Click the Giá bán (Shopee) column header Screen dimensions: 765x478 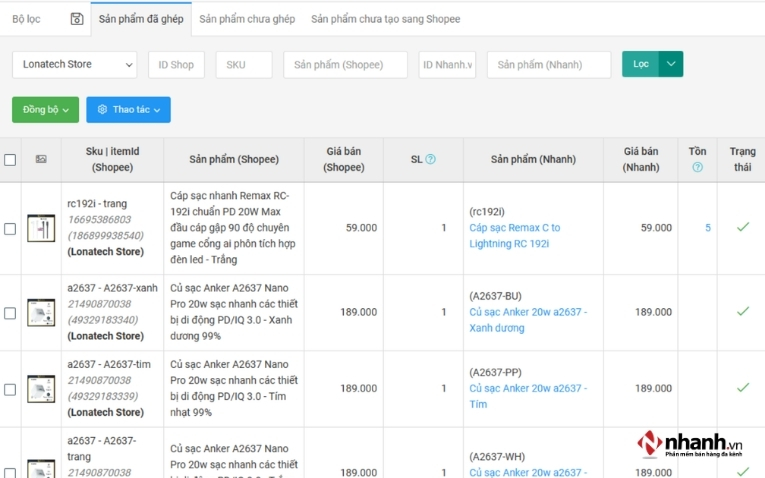(343, 159)
